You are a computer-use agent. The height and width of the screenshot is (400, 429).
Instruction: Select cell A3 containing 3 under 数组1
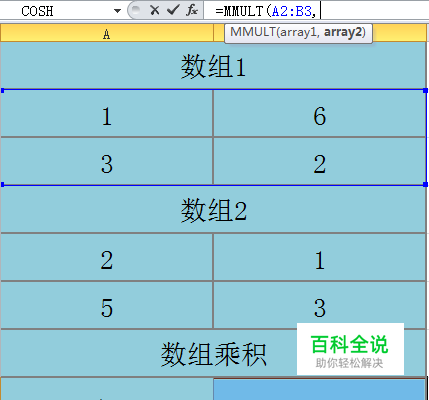106,161
